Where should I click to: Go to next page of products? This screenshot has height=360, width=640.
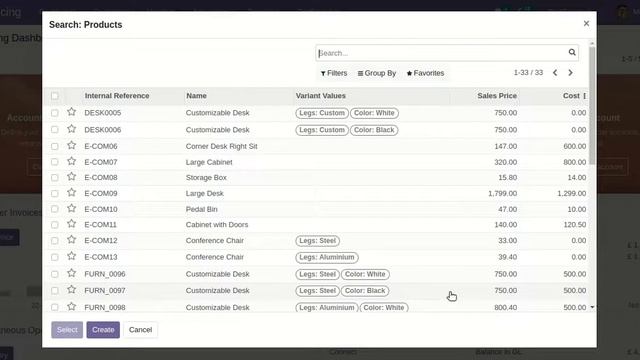(570, 73)
